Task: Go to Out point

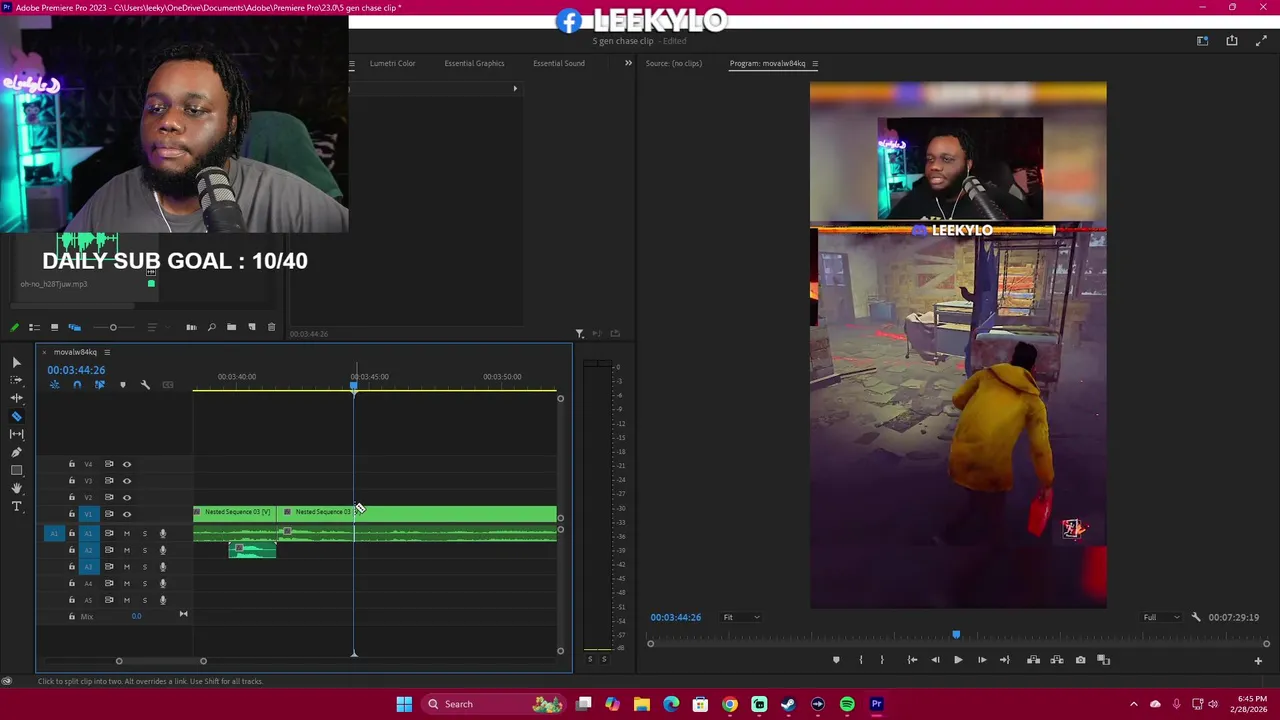Action: pyautogui.click(x=1004, y=660)
